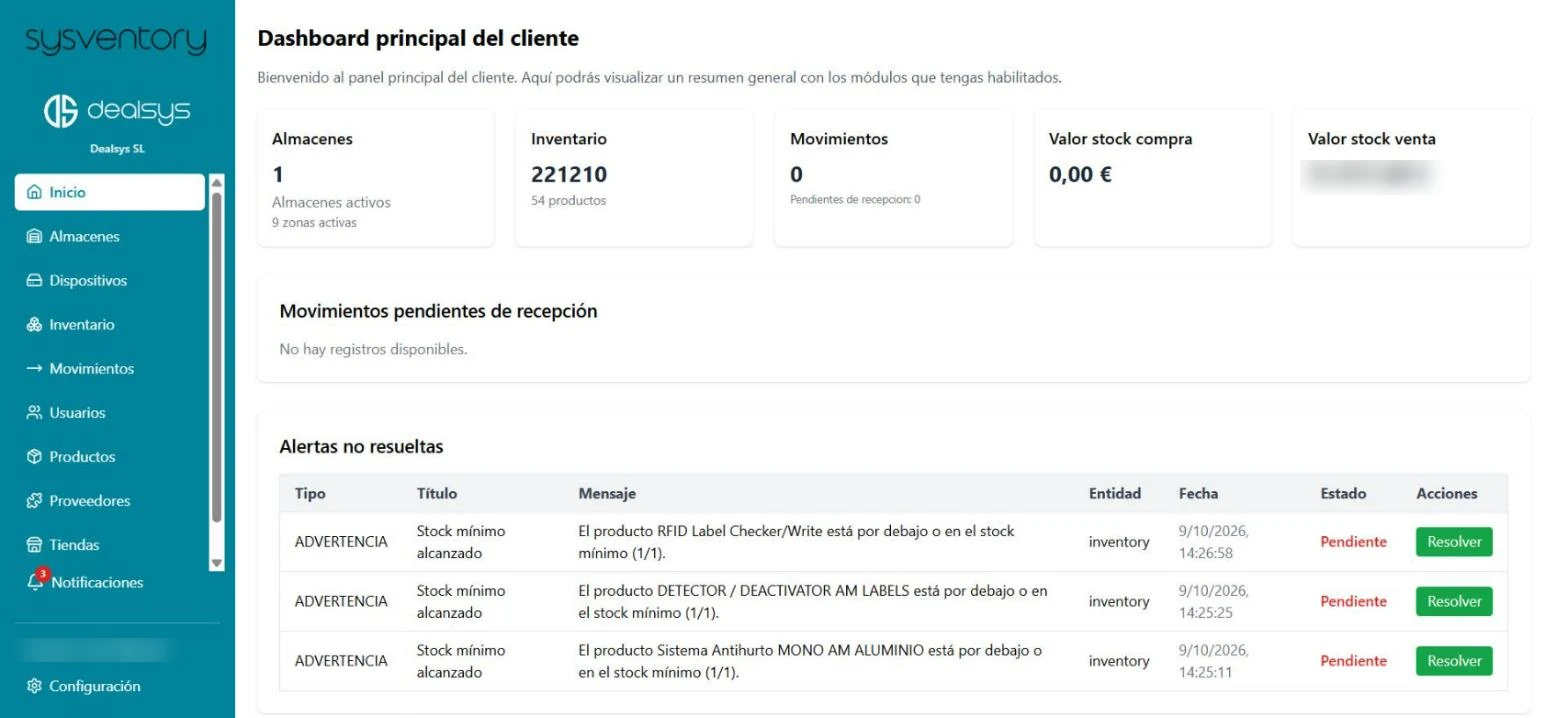The width and height of the screenshot is (1548, 718).
Task: Click the date 9/10/2026, 14:25:25
Action: click(x=1214, y=601)
